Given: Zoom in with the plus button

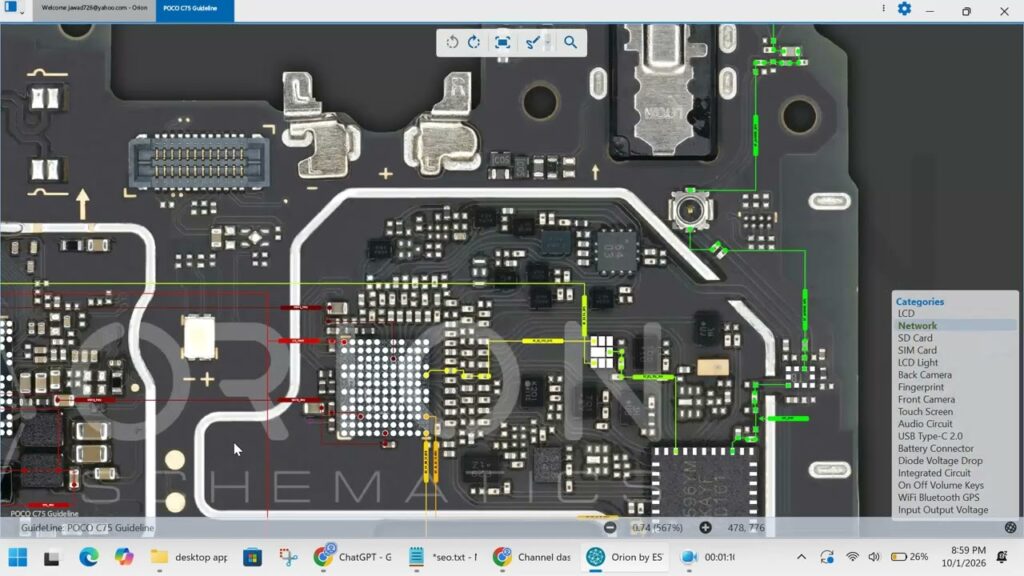Looking at the screenshot, I should (x=705, y=528).
